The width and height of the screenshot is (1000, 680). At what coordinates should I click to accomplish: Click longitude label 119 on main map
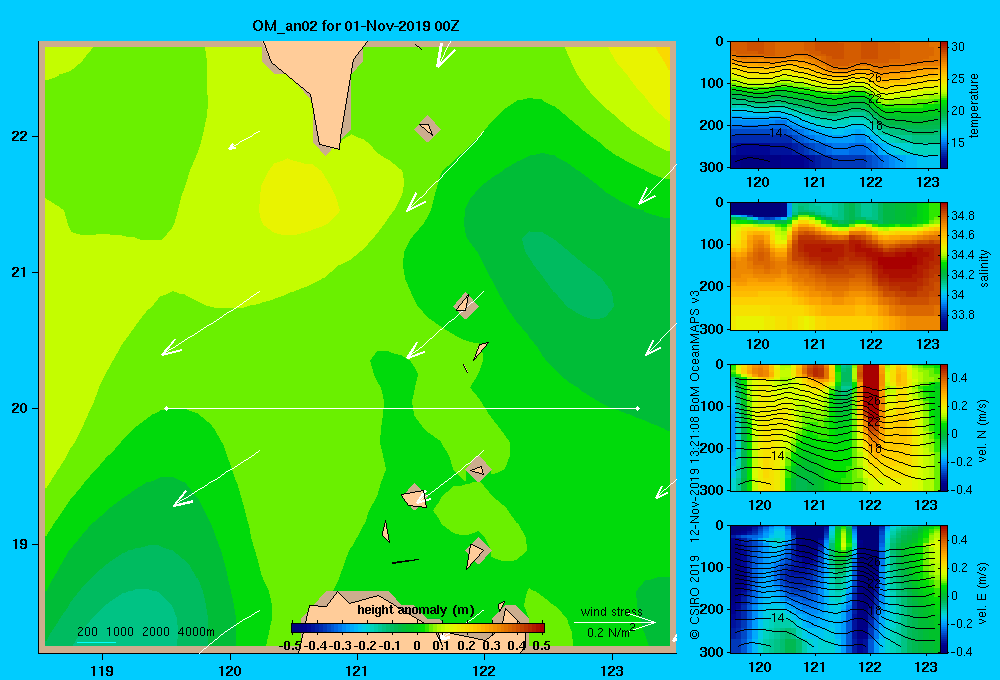102,670
